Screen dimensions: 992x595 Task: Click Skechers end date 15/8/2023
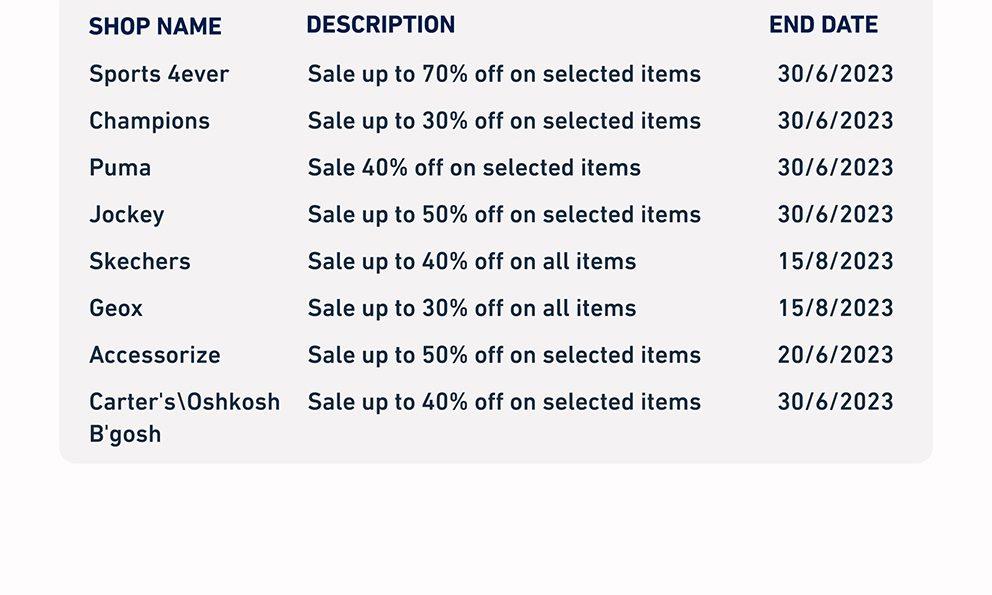coord(835,261)
